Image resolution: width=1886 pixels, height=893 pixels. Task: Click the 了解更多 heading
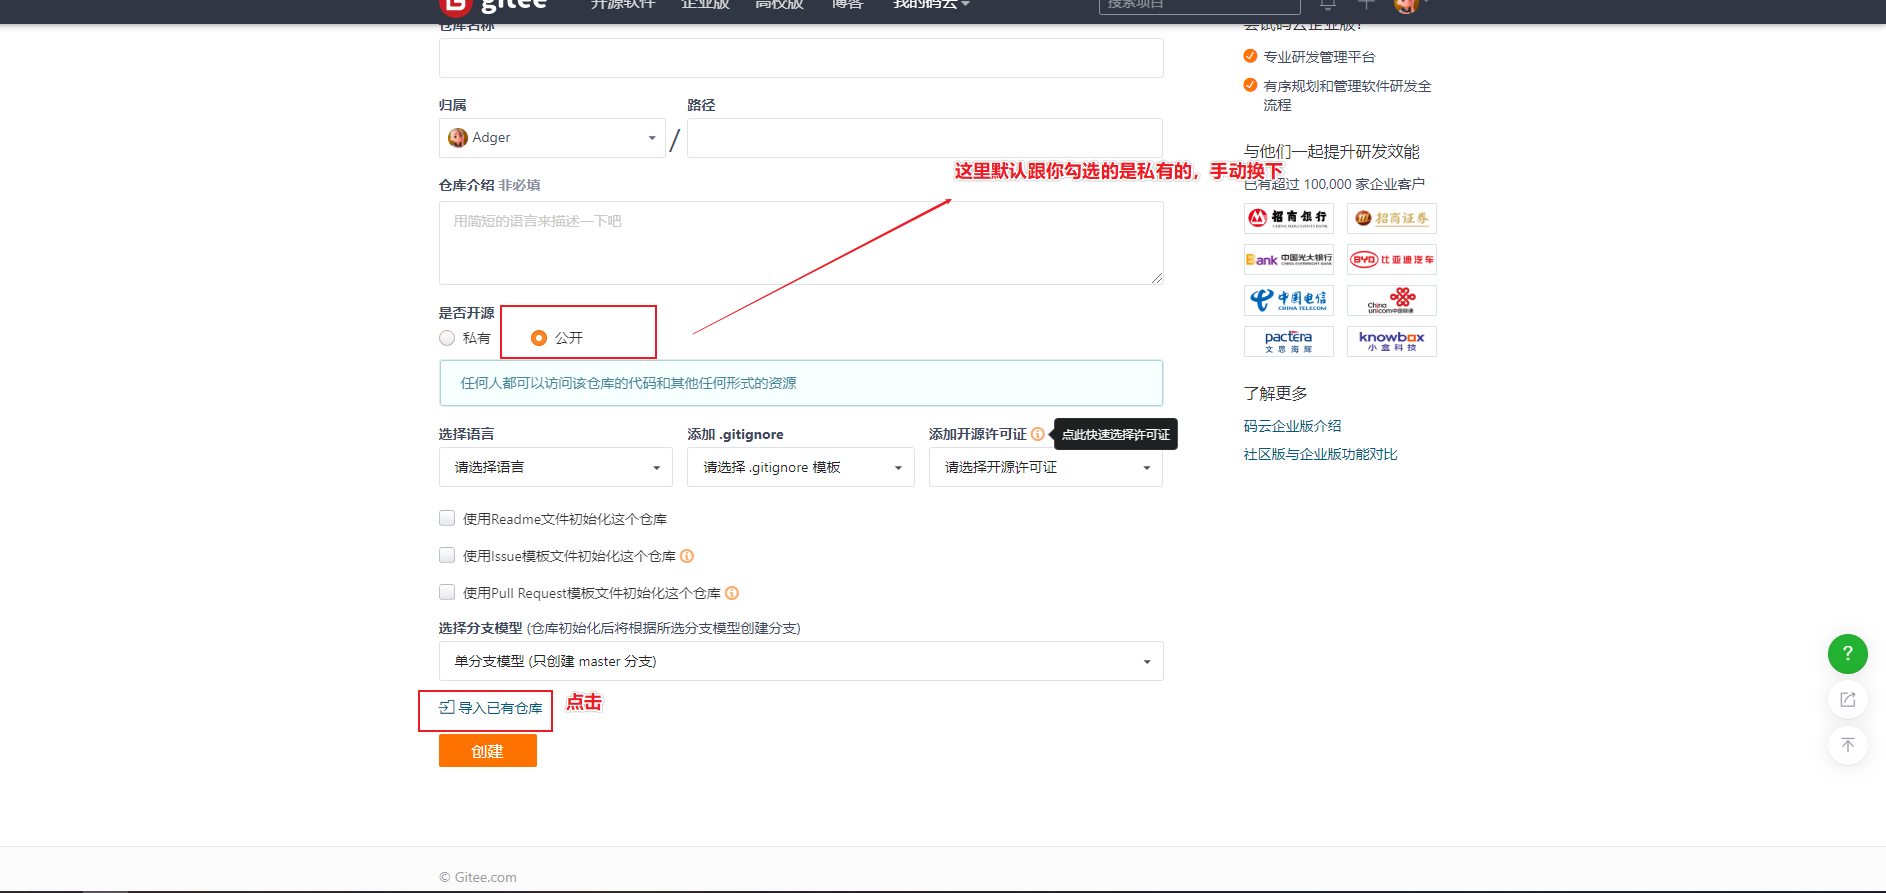point(1275,393)
